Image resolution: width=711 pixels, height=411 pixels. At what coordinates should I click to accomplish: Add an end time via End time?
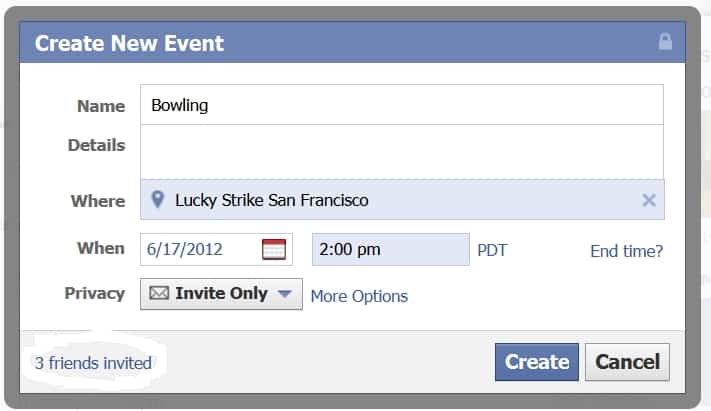pos(627,251)
